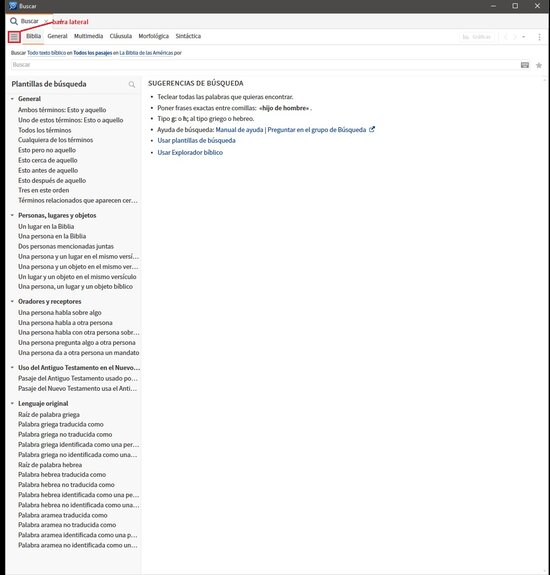550x575 pixels.
Task: Close the Buscar tab with its X
Action: click(46, 21)
